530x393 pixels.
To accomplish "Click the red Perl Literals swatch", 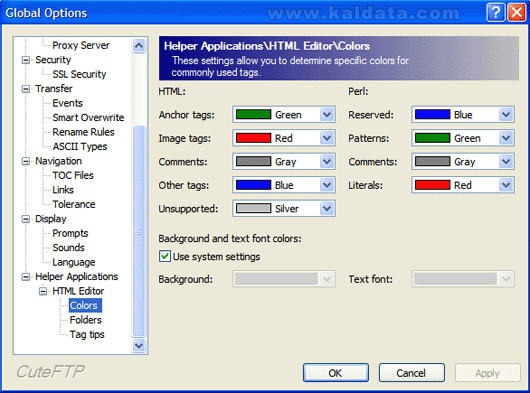I will click(432, 185).
